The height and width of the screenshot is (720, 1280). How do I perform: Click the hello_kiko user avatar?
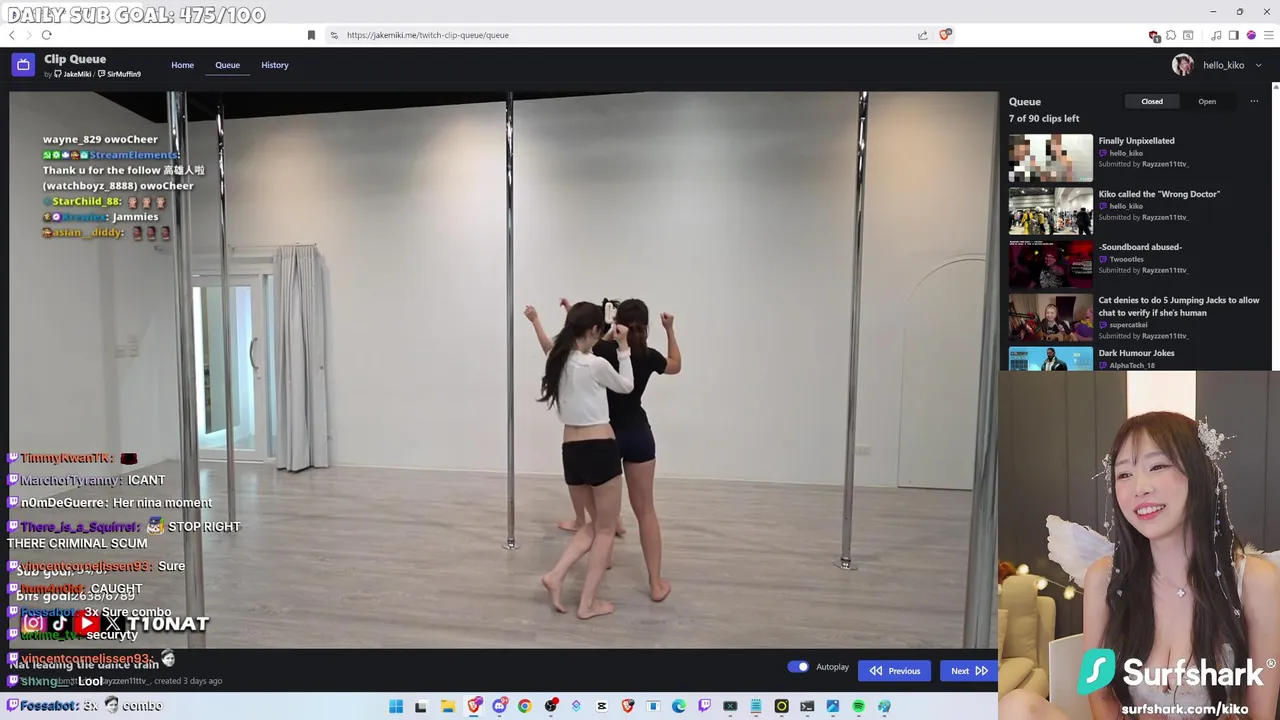1183,65
